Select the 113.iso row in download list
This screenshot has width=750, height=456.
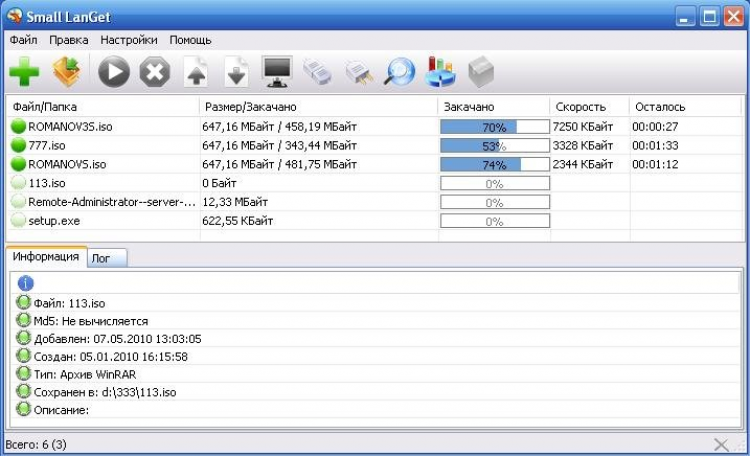[x=374, y=183]
